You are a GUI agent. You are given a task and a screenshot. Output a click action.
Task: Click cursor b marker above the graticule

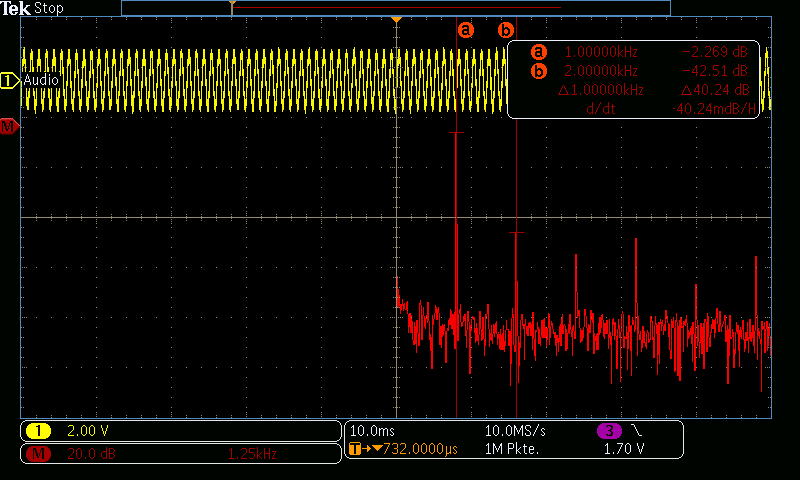[x=505, y=30]
